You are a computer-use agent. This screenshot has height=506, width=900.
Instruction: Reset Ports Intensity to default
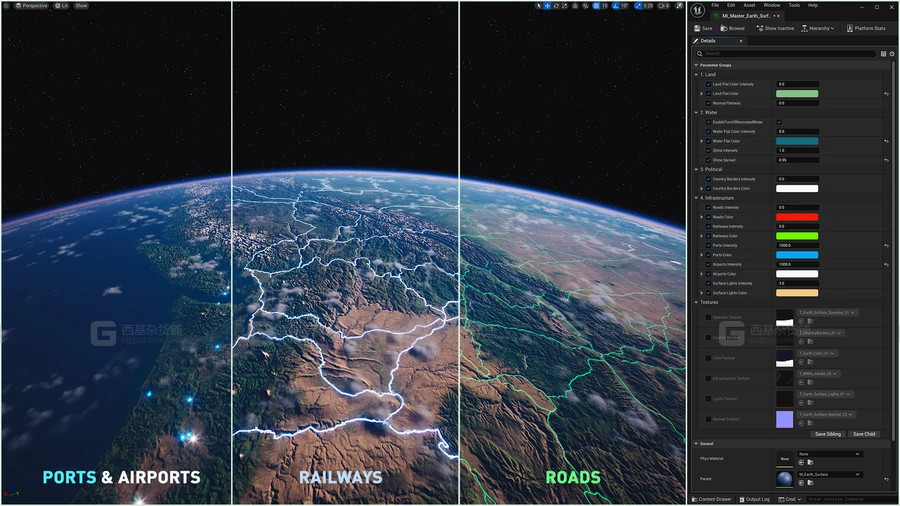click(x=886, y=245)
